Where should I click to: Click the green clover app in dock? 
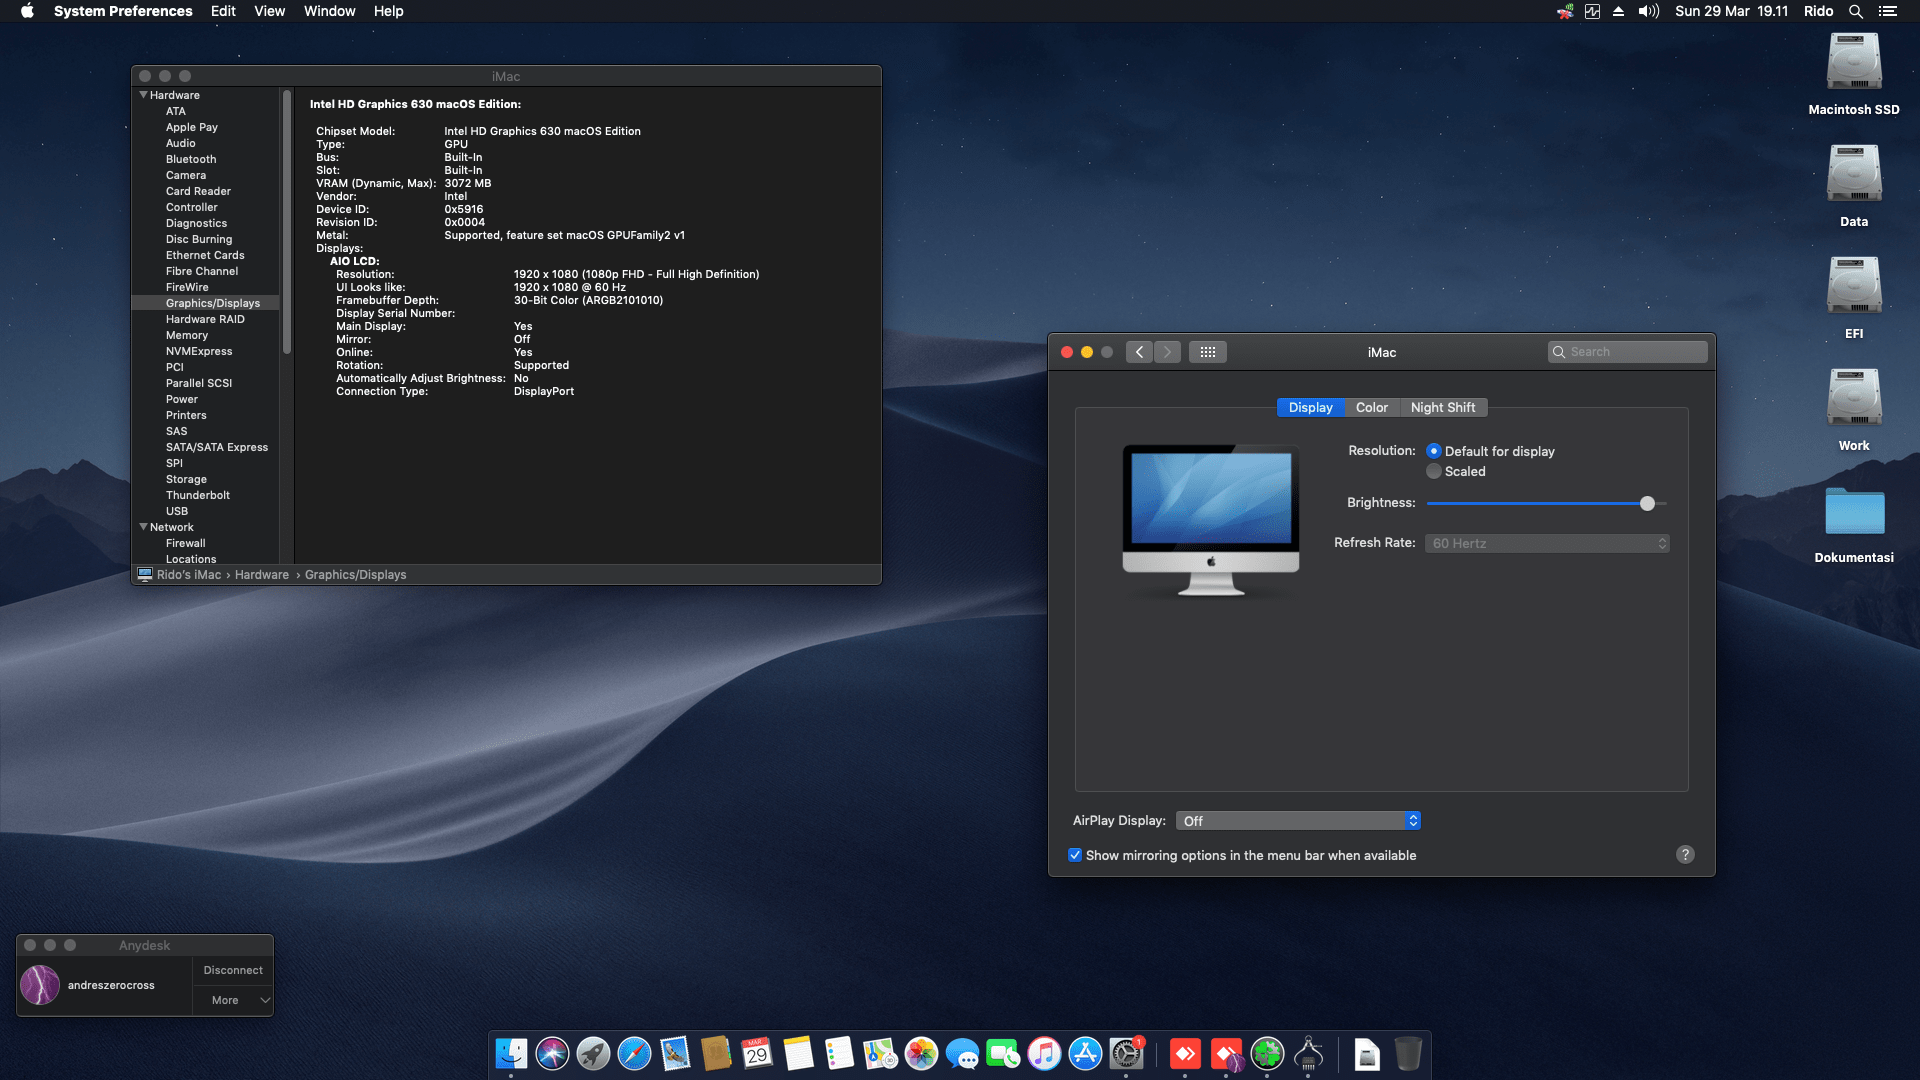tap(1267, 1053)
